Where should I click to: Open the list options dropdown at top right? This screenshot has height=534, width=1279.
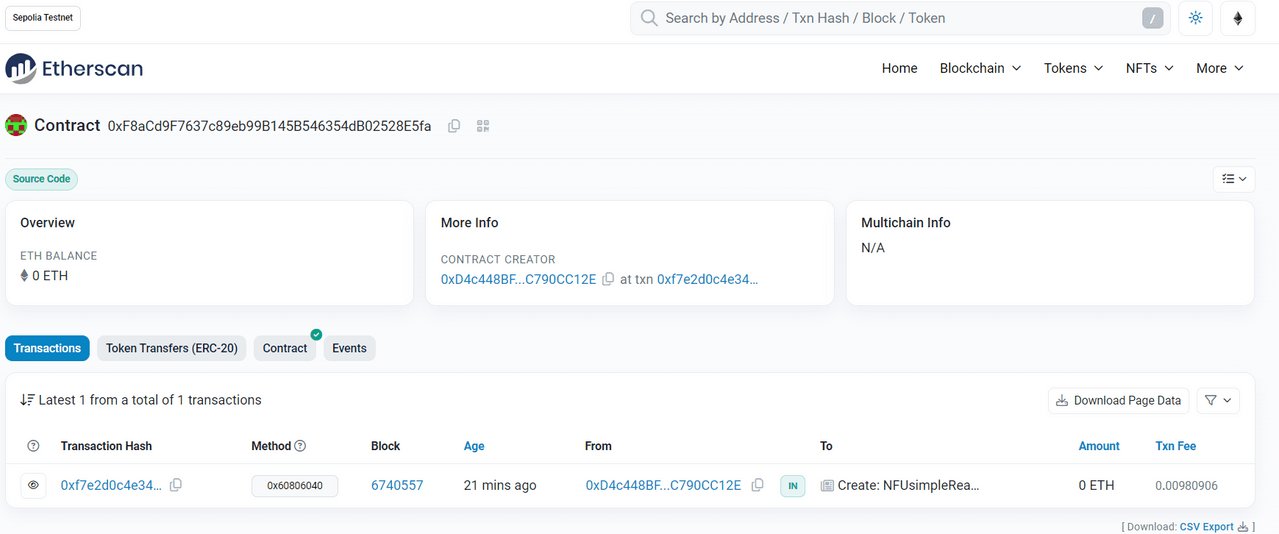point(1234,179)
